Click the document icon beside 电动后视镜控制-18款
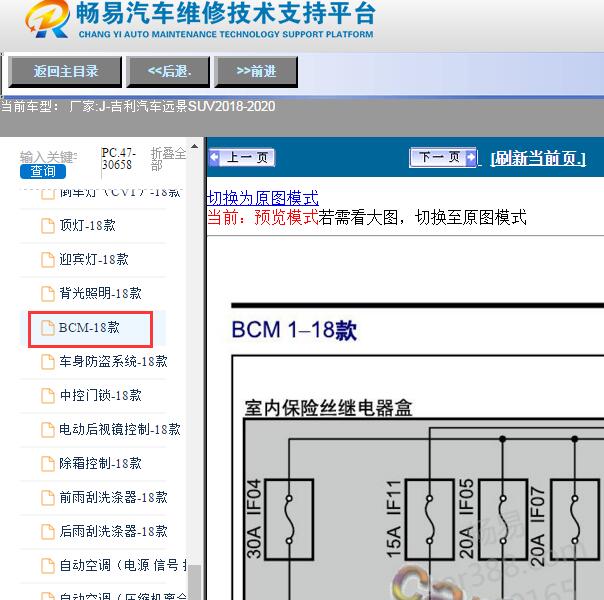Image resolution: width=604 pixels, height=600 pixels. coord(48,429)
